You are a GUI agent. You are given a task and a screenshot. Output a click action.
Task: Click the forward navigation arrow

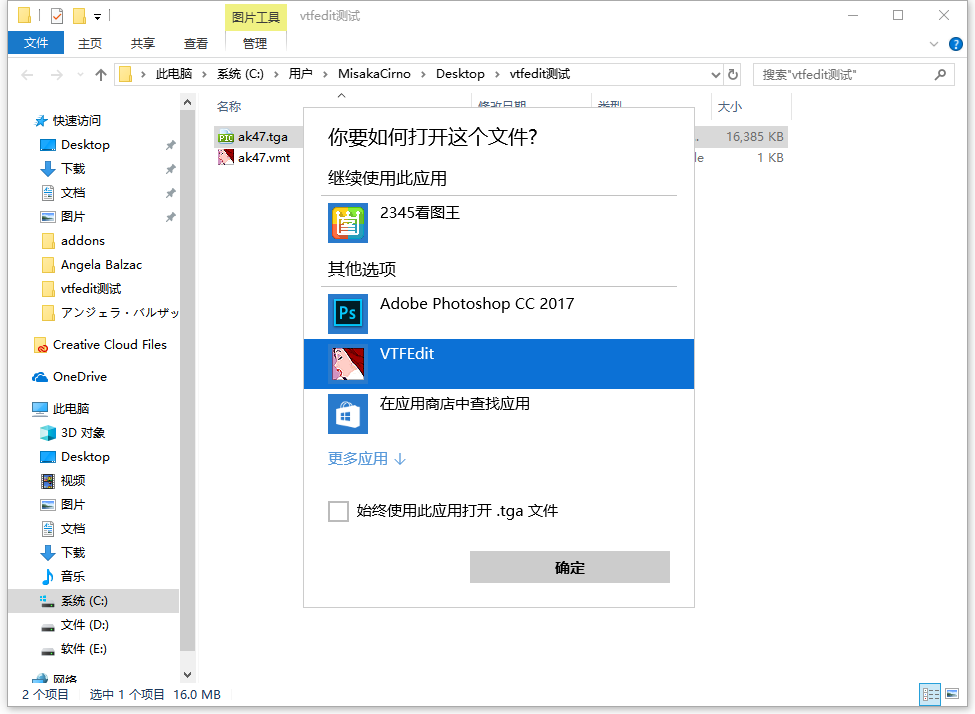[x=57, y=75]
